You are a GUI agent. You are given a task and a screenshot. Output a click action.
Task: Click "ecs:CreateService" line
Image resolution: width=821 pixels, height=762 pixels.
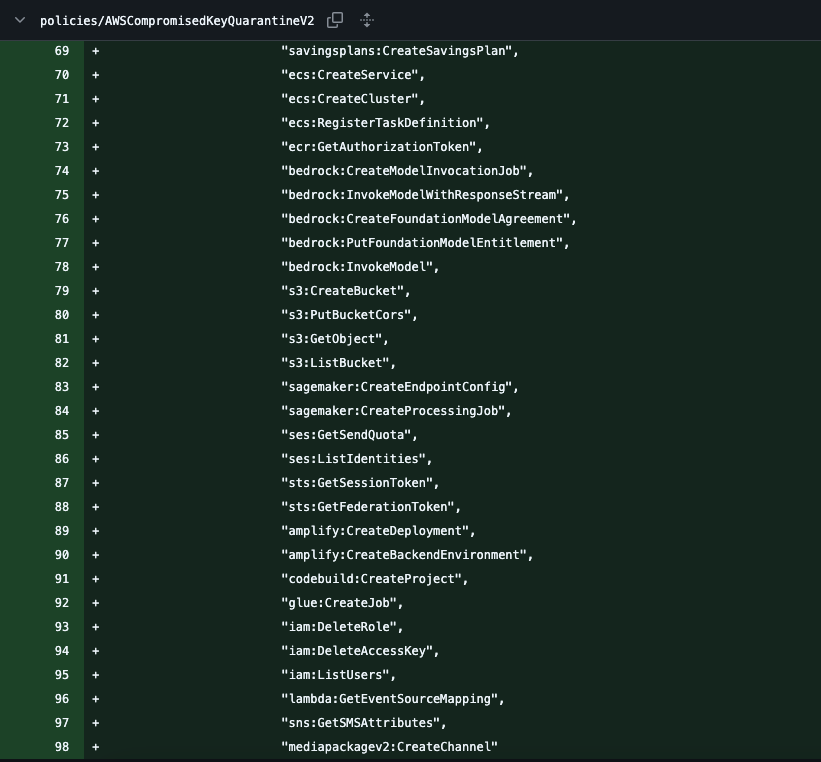353,75
